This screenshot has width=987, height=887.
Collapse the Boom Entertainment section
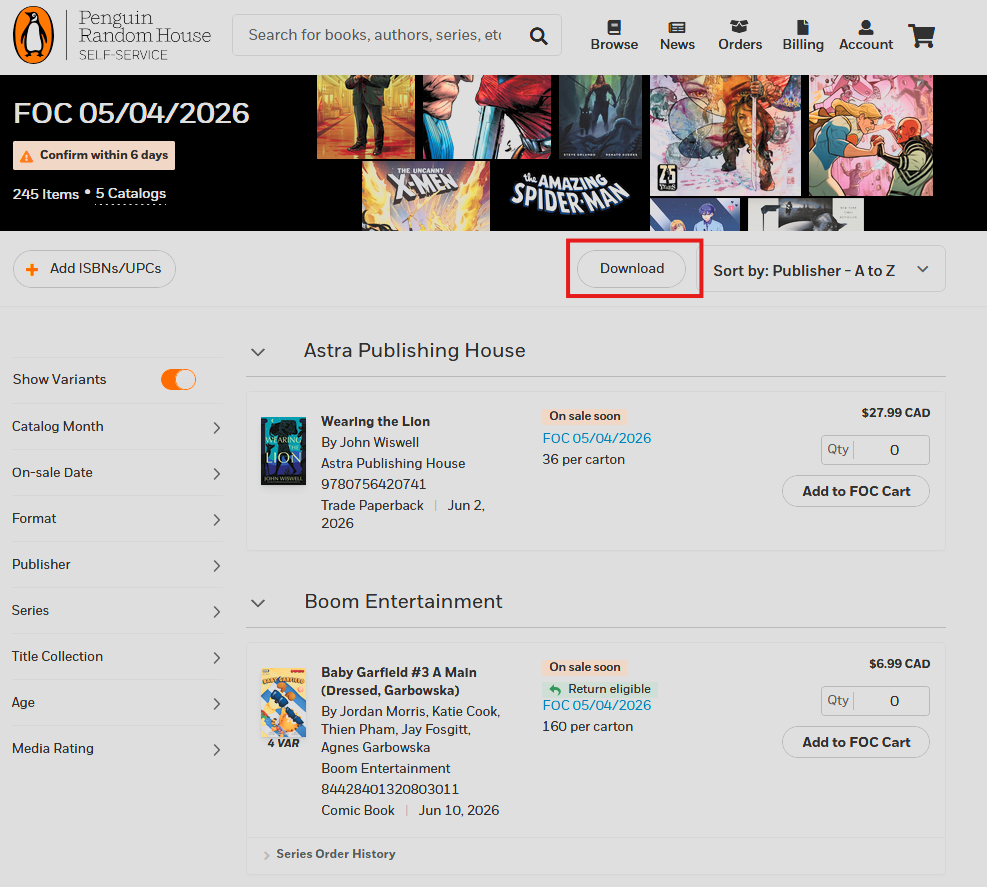click(x=258, y=603)
